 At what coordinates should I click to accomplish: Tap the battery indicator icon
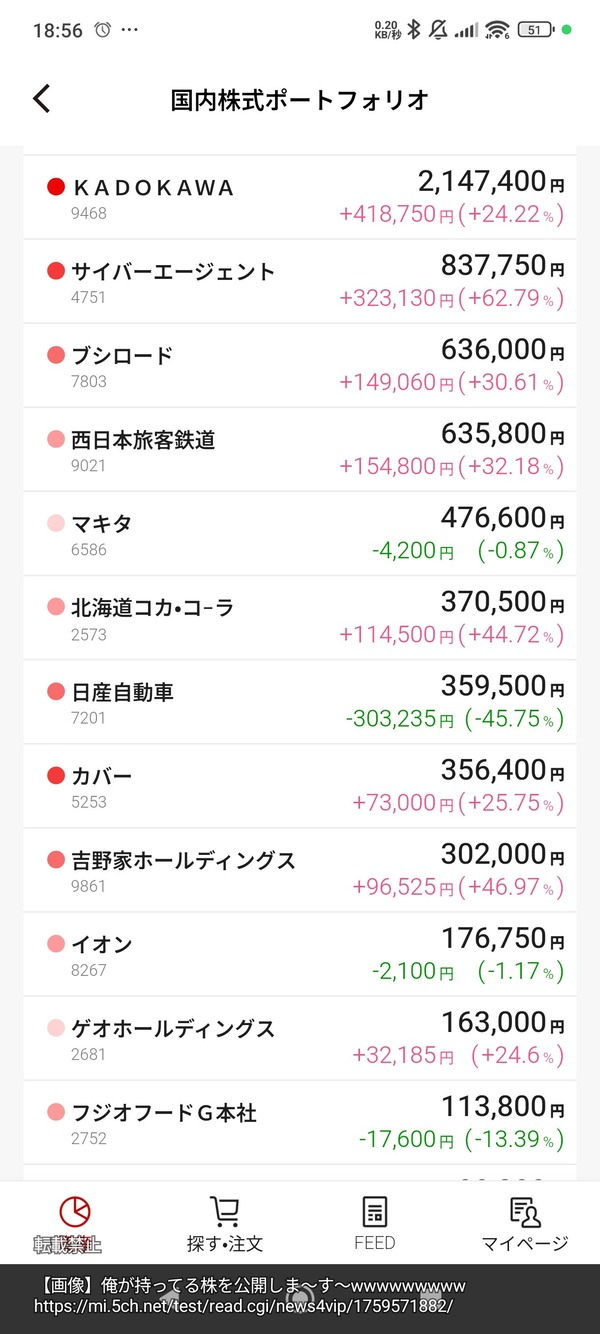coord(535,30)
